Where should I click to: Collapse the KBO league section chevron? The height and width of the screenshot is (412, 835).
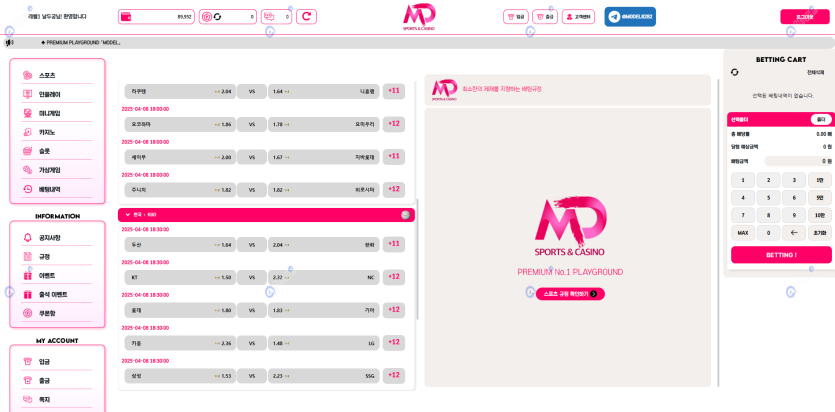click(x=127, y=215)
